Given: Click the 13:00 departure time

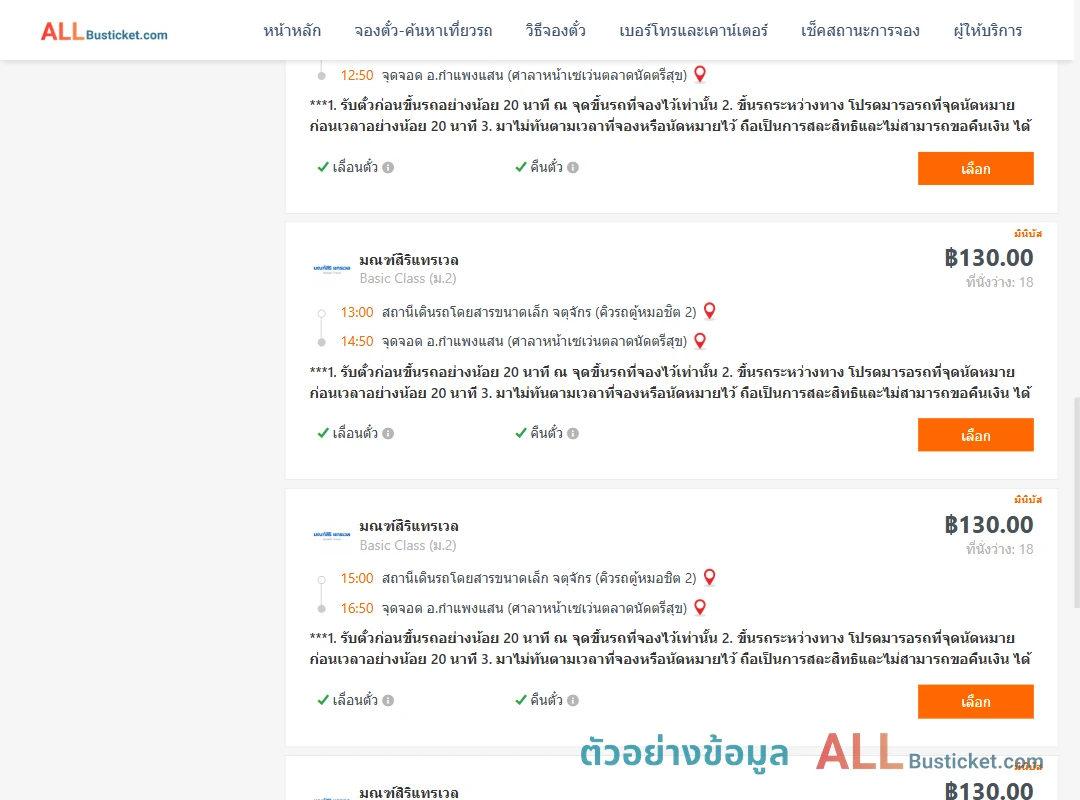Looking at the screenshot, I should point(357,312).
